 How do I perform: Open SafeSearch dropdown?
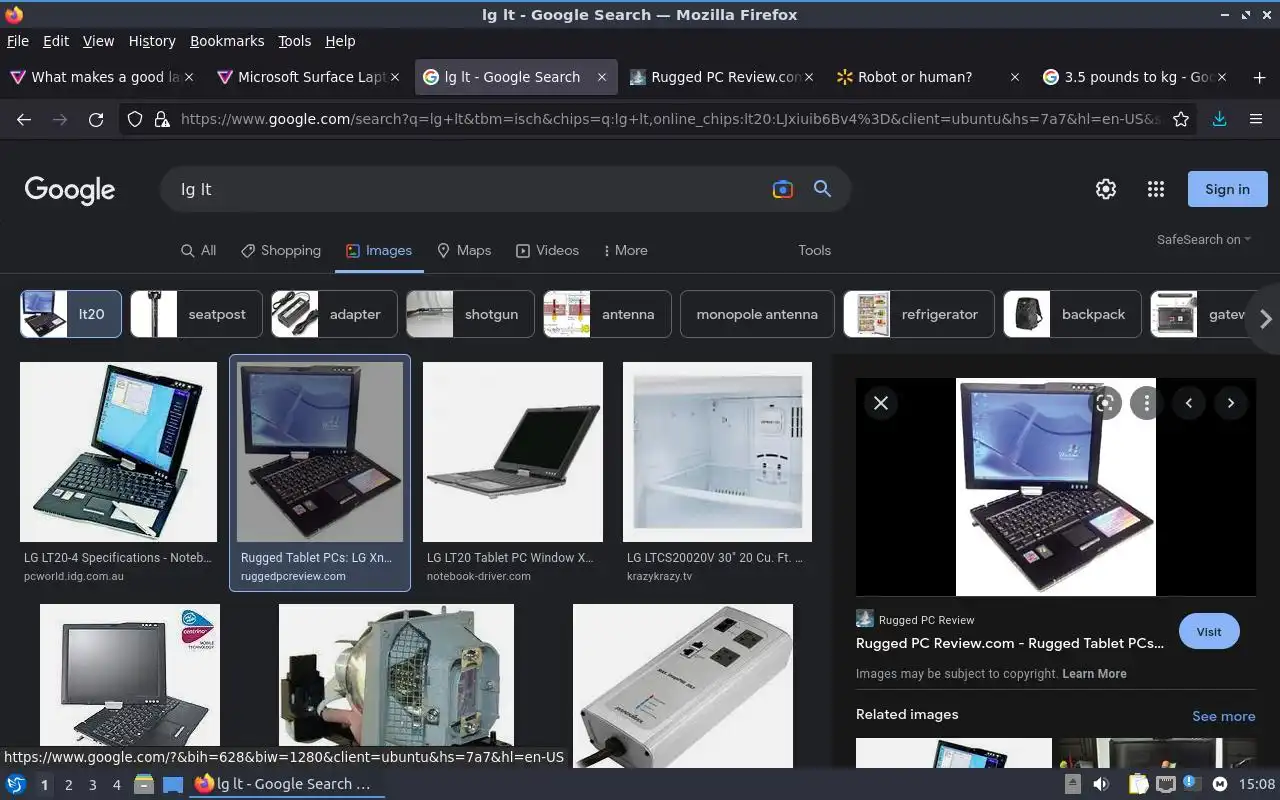coord(1204,239)
